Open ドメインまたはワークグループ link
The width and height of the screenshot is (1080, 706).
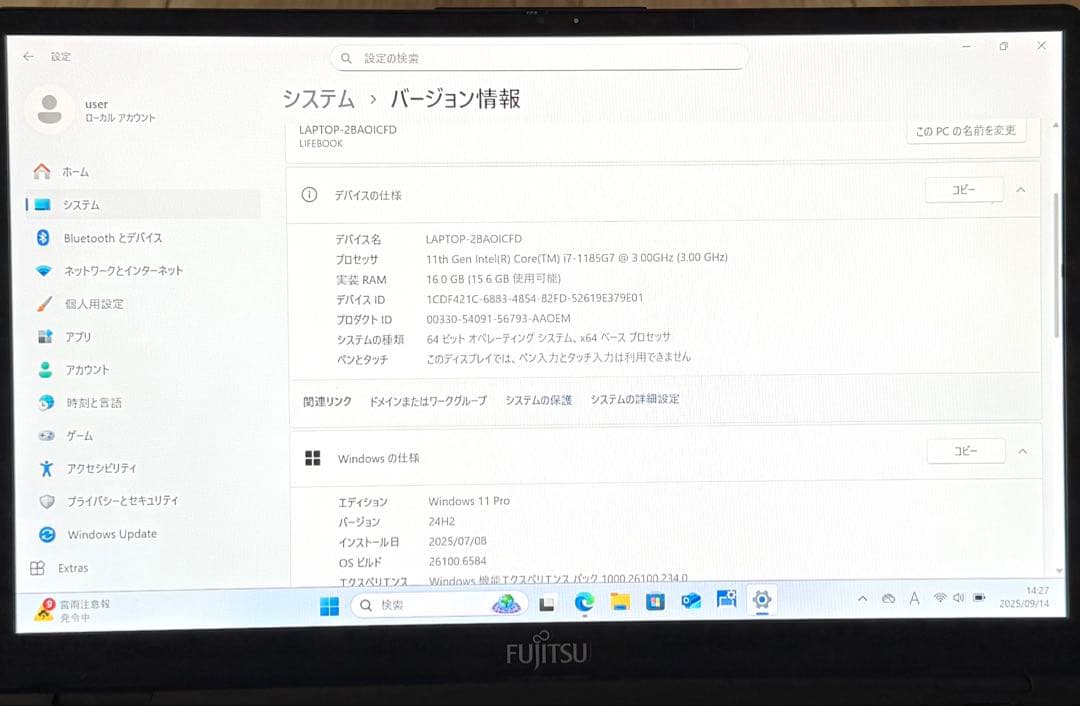428,401
